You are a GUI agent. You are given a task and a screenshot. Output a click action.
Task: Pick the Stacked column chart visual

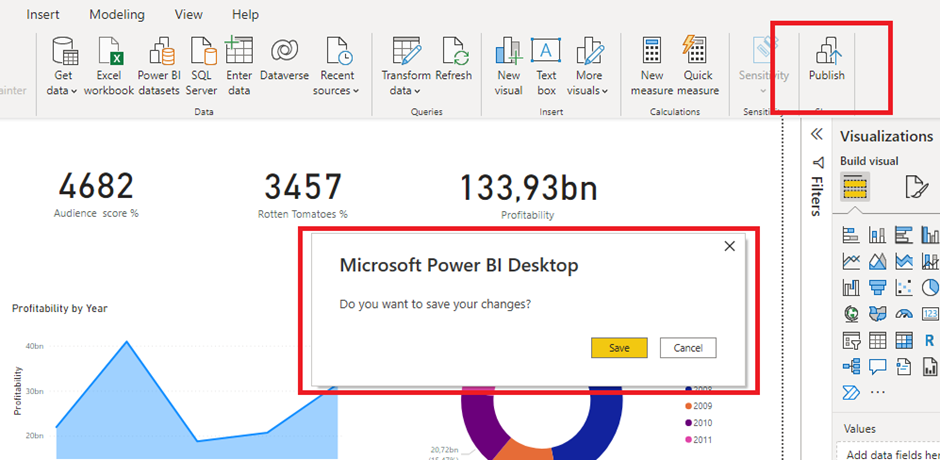[x=877, y=234]
